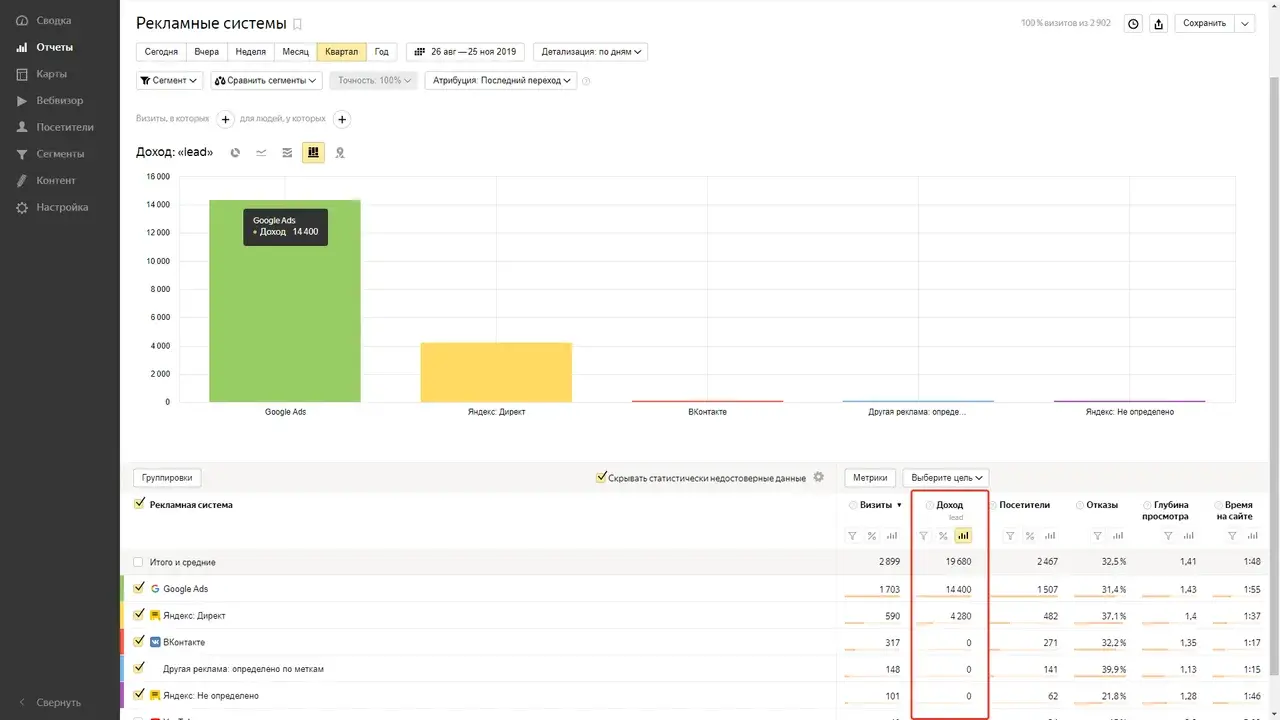Check the Итого и средние row

click(x=139, y=562)
